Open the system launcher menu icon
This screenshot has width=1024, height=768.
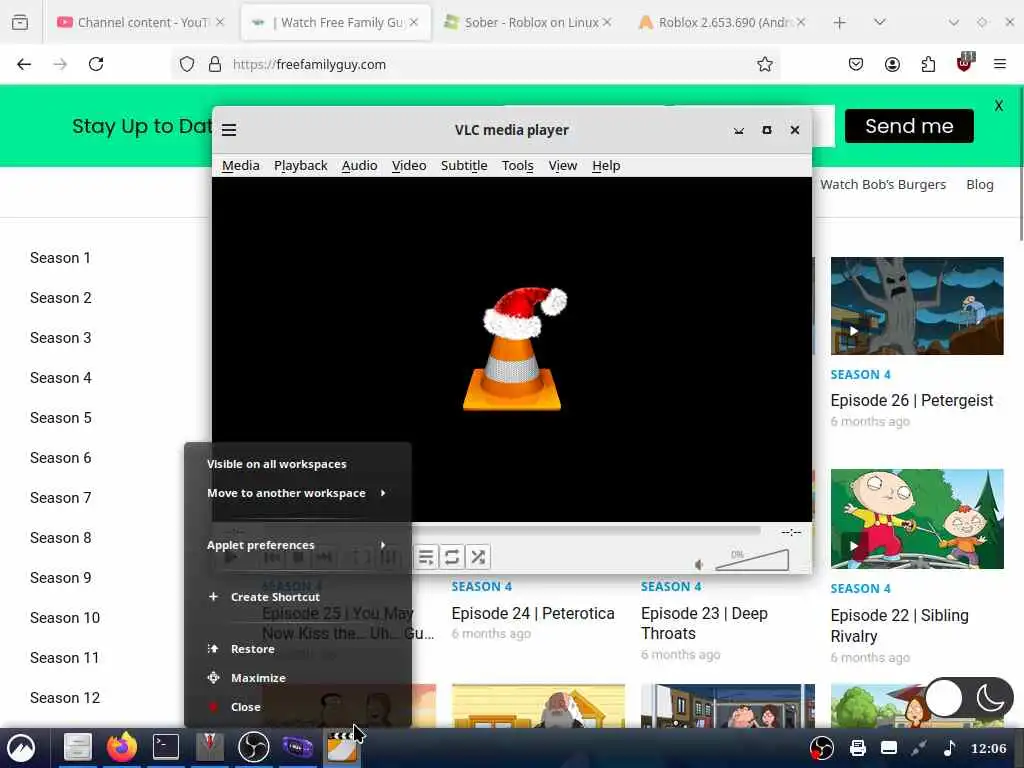(x=21, y=748)
